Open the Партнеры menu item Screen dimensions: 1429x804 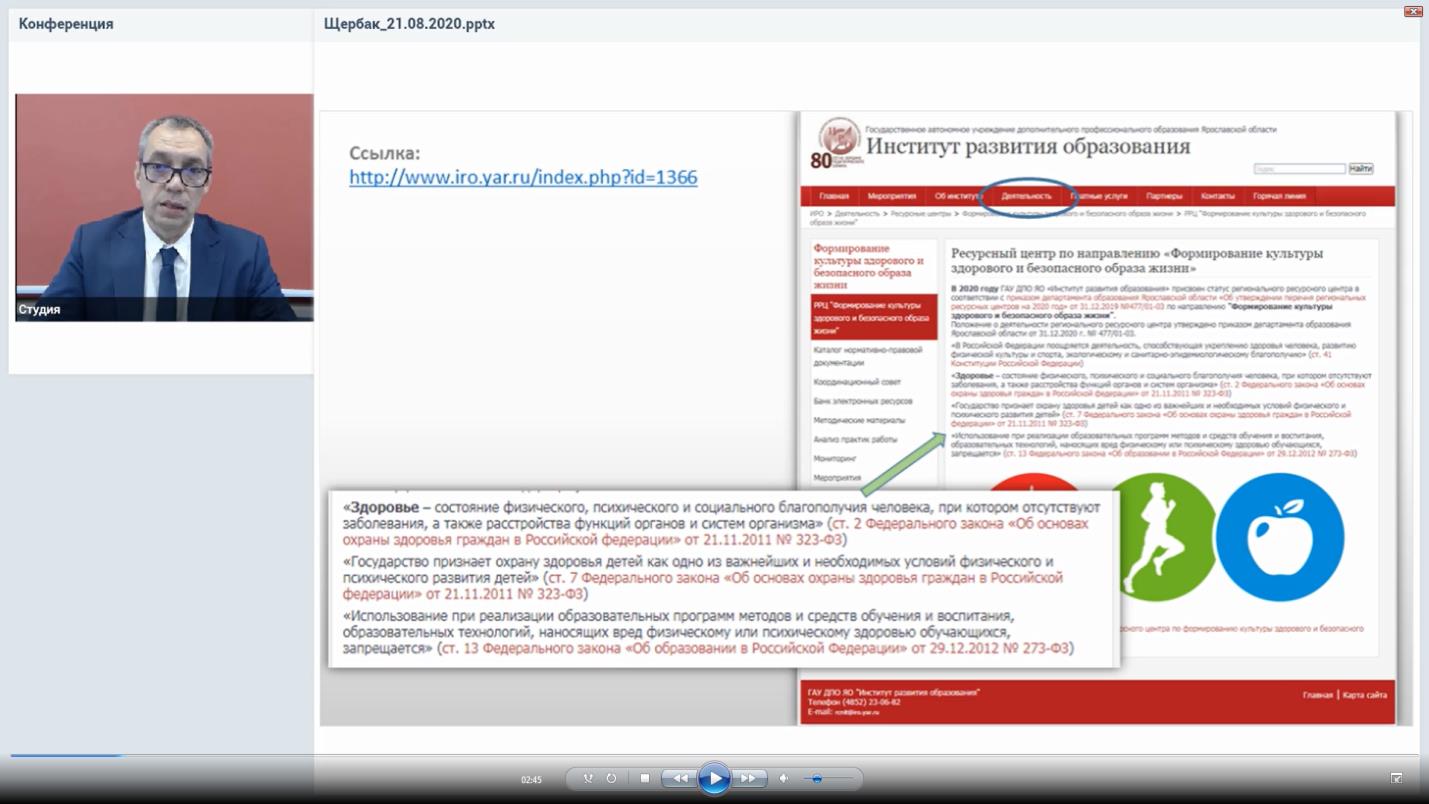pos(1164,196)
